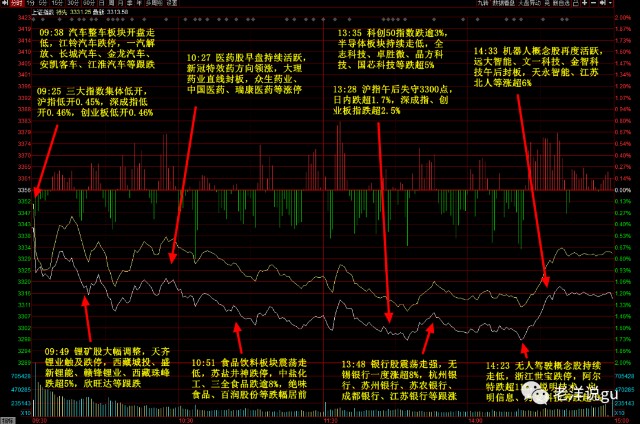Click the minus zoom-out icon
The width and height of the screenshot is (640, 424).
pyautogui.click(x=593, y=3)
